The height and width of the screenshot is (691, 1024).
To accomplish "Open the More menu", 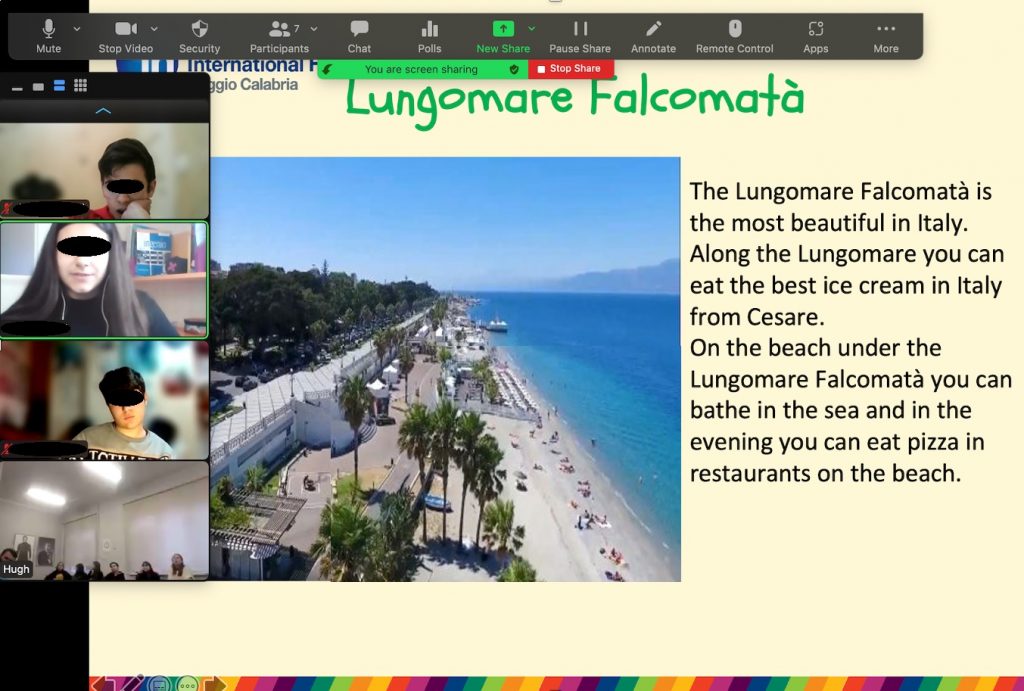I will (x=885, y=36).
